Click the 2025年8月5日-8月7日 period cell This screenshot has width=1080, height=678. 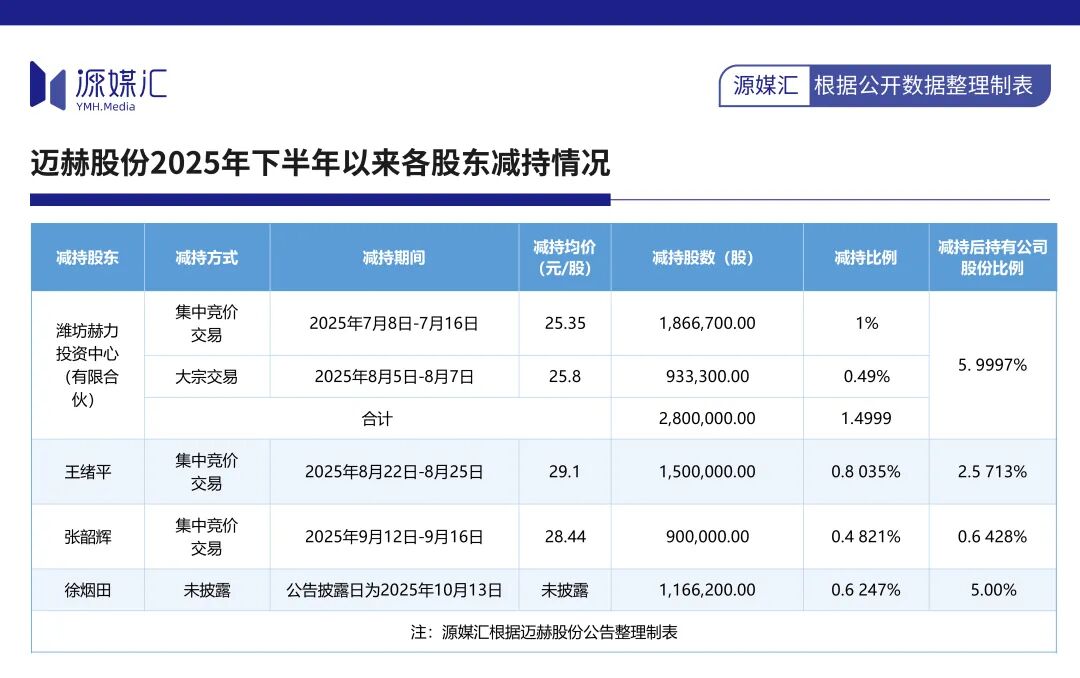tap(394, 377)
